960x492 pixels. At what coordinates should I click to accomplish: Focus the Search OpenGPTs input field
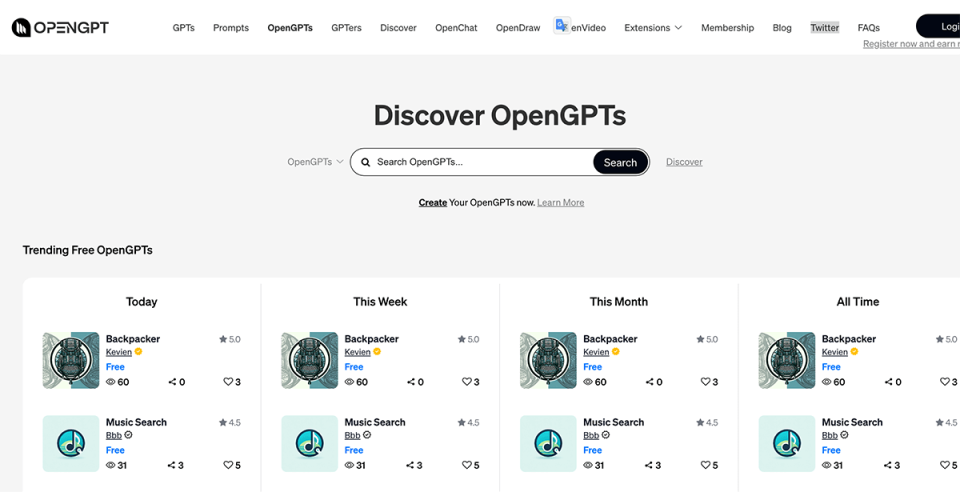(x=480, y=162)
